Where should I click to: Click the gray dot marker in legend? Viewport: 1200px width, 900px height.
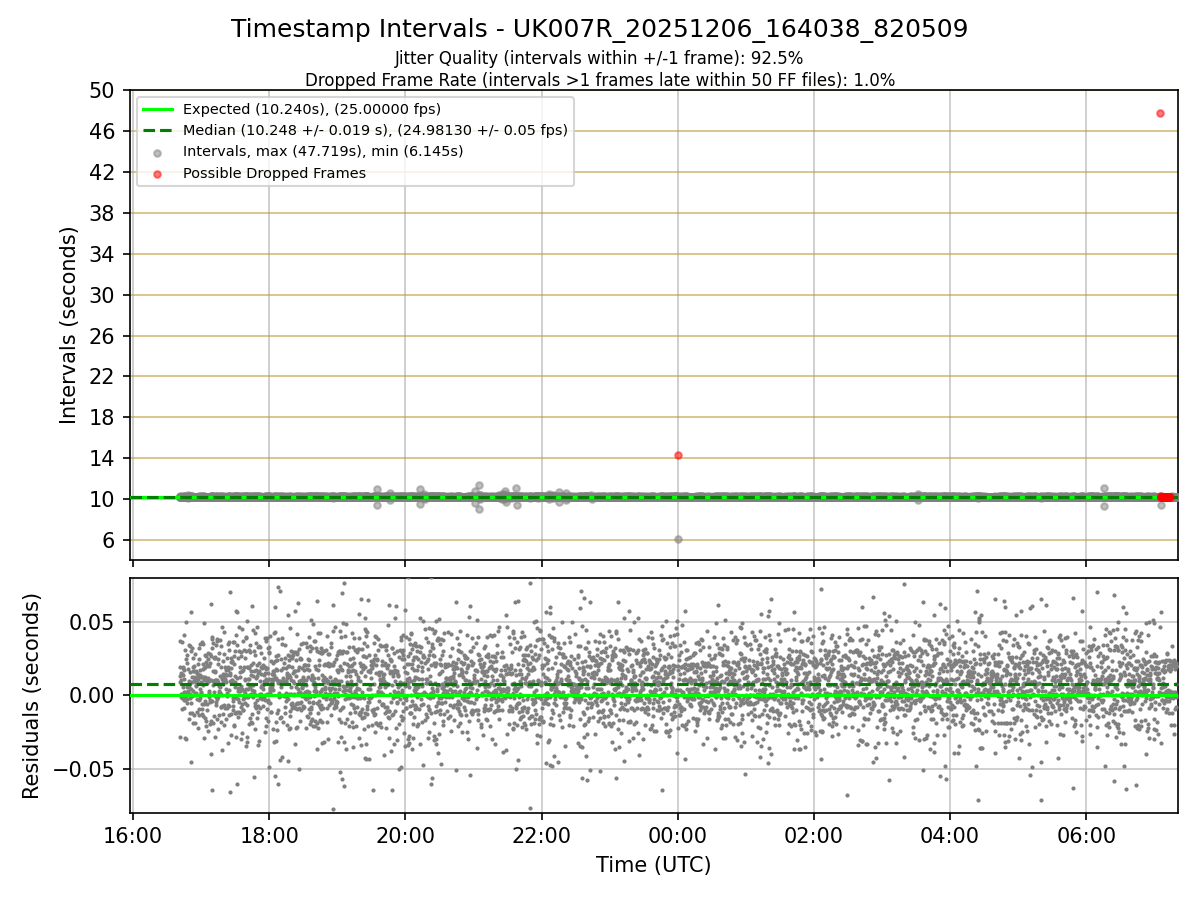tap(158, 152)
